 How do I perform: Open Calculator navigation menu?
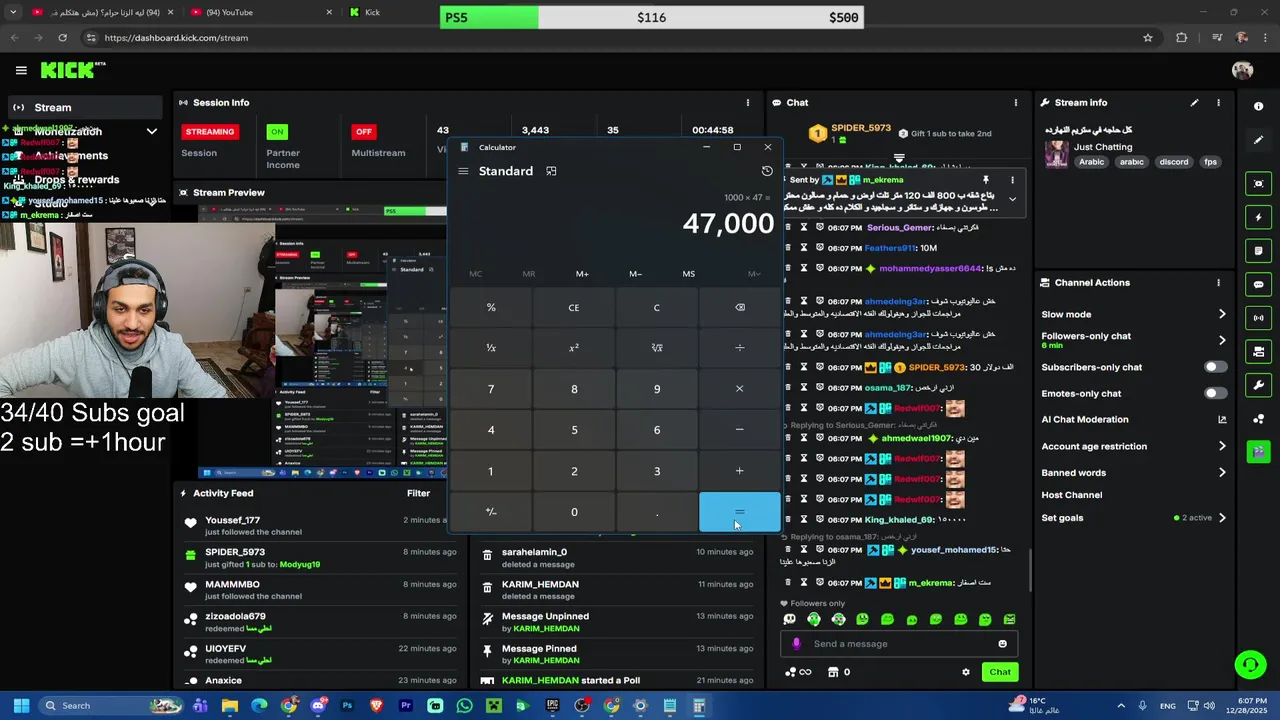463,171
